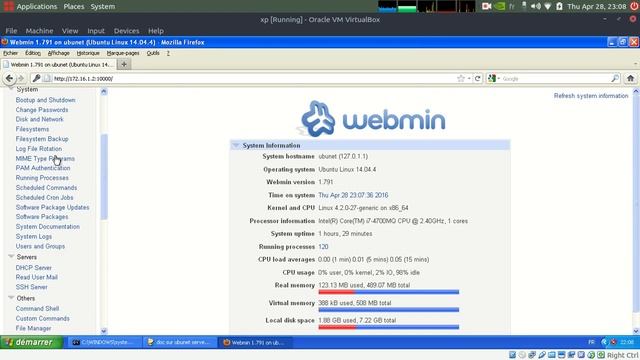The width and height of the screenshot is (640, 360).
Task: Open the VirtualBox Machine menu
Action: click(x=39, y=31)
